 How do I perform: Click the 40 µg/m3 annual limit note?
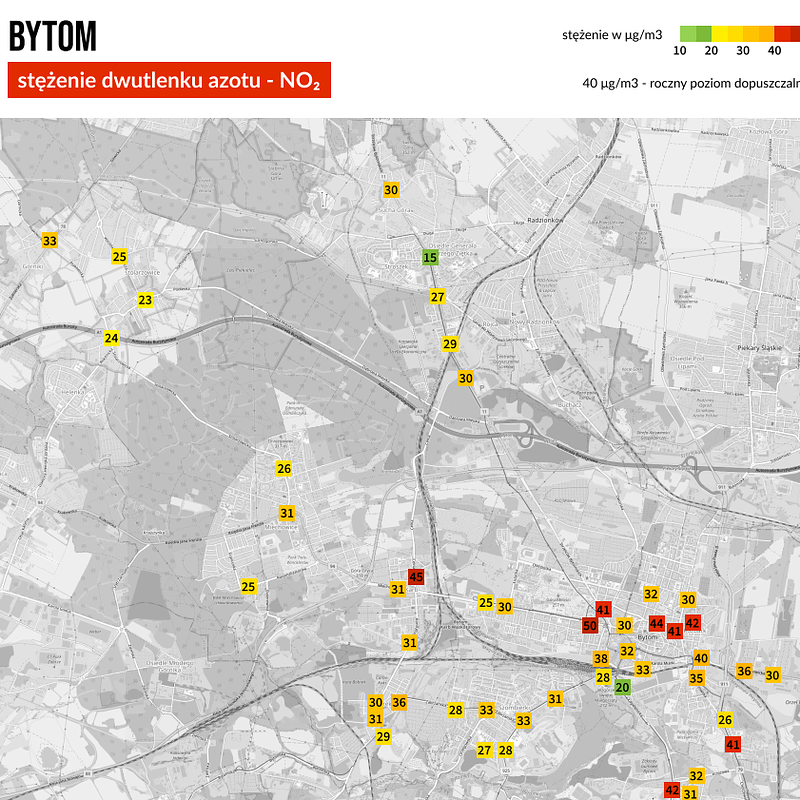(x=690, y=81)
